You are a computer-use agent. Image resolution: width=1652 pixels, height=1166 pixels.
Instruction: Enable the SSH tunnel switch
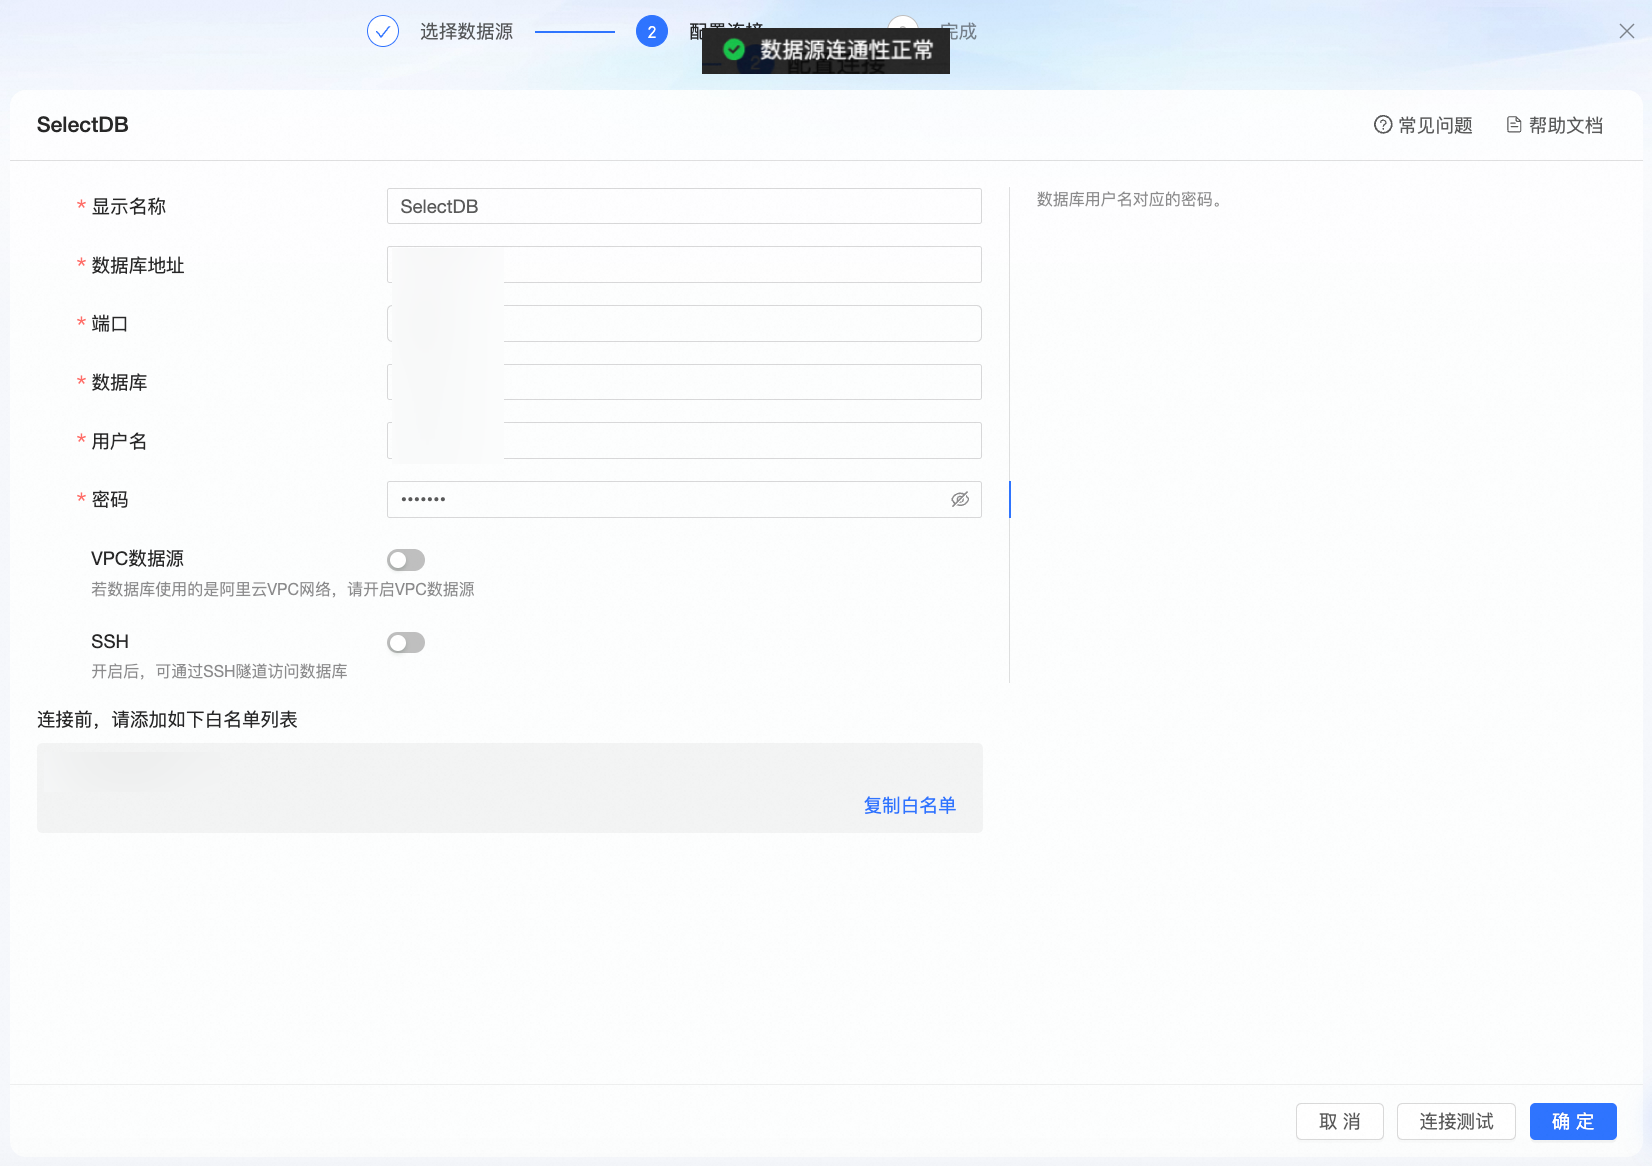point(406,643)
